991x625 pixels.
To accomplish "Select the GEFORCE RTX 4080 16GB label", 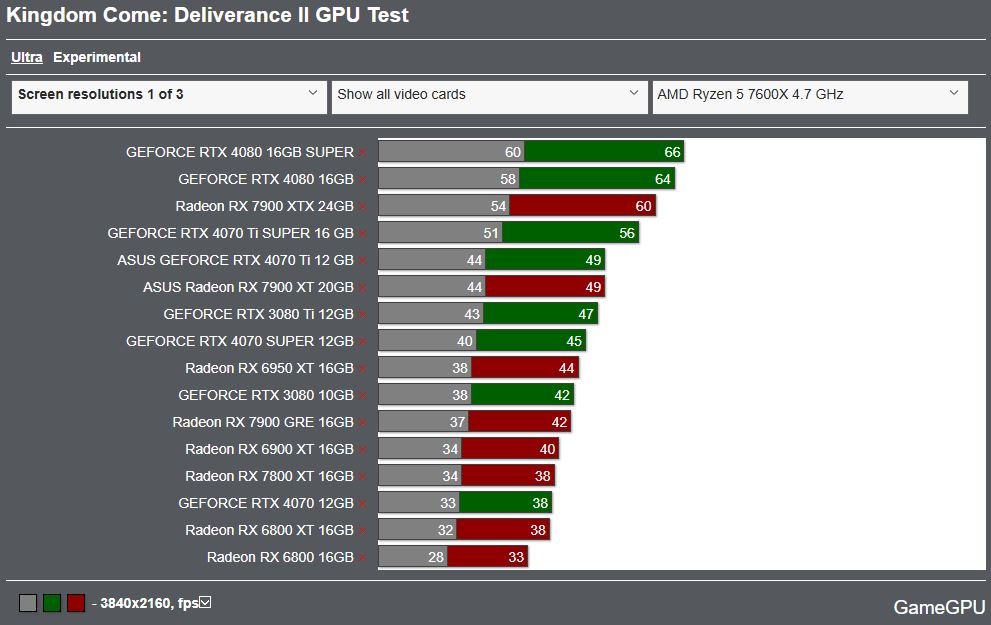I will (266, 179).
